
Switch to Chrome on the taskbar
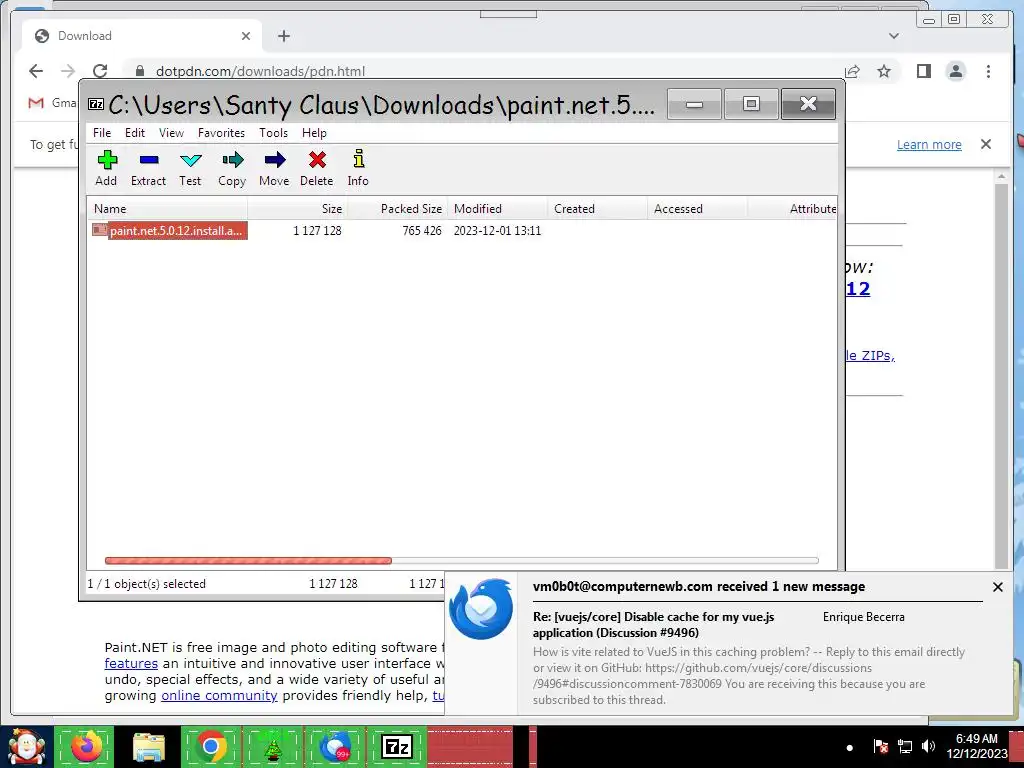211,747
